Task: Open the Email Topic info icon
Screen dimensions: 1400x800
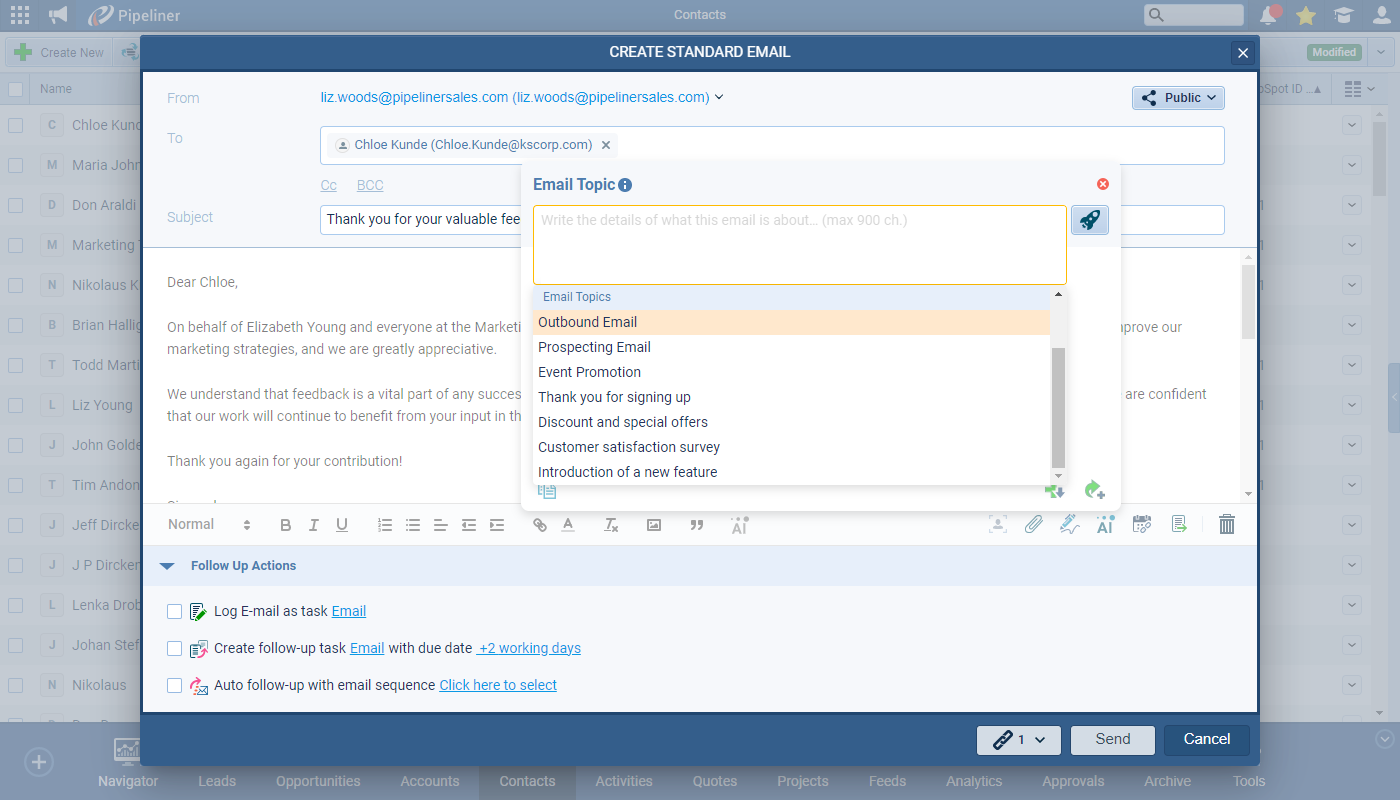Action: pyautogui.click(x=625, y=185)
